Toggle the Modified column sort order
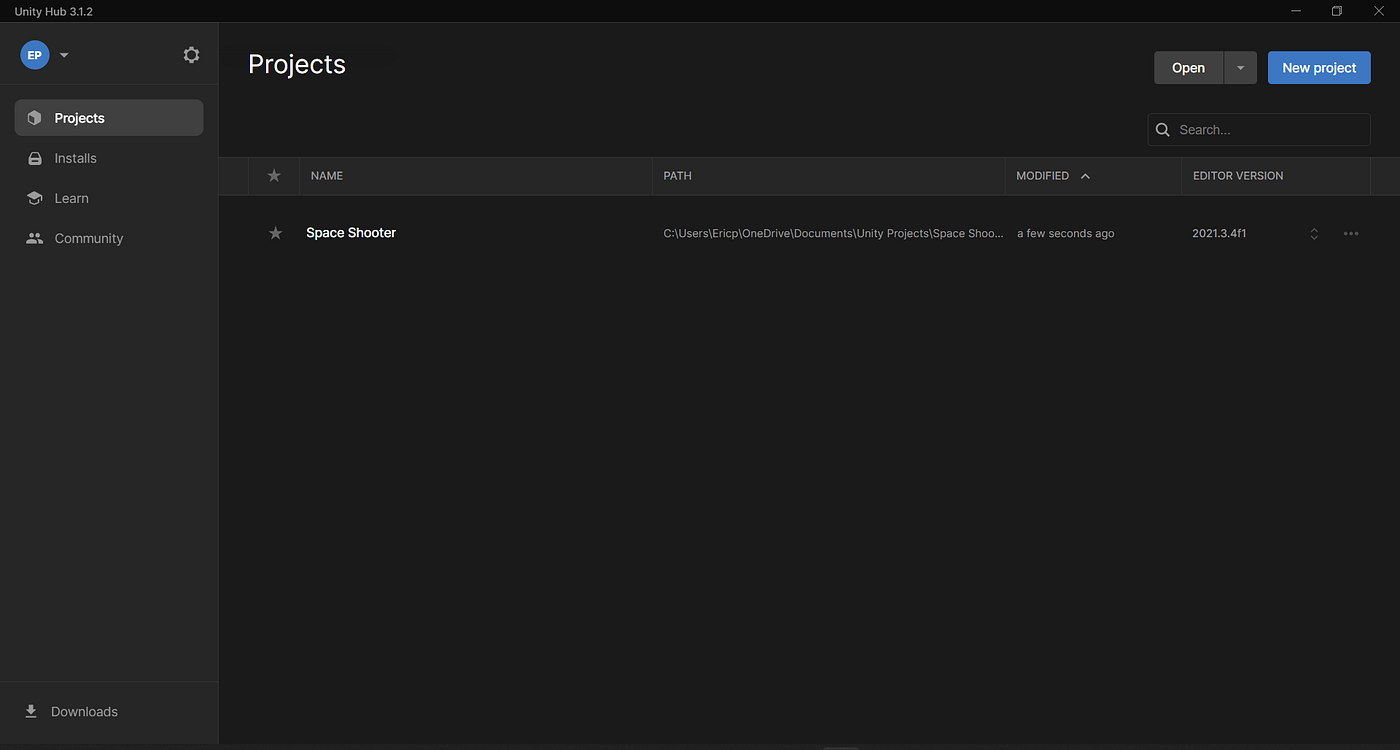This screenshot has height=750, width=1400. coord(1053,175)
